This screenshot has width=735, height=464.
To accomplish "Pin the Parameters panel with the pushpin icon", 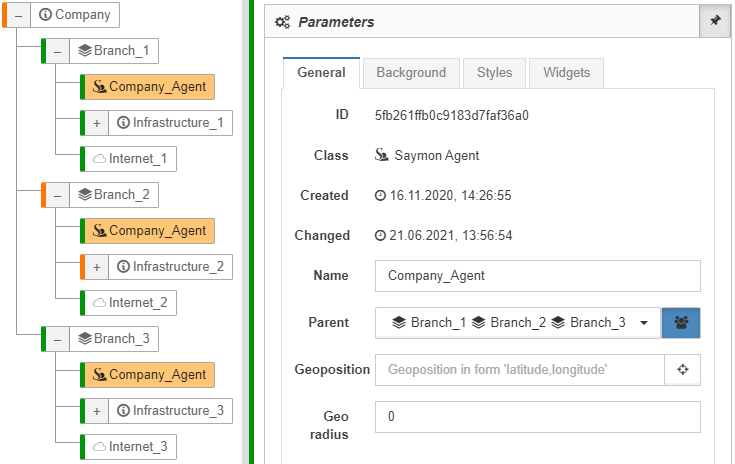I will (715, 21).
